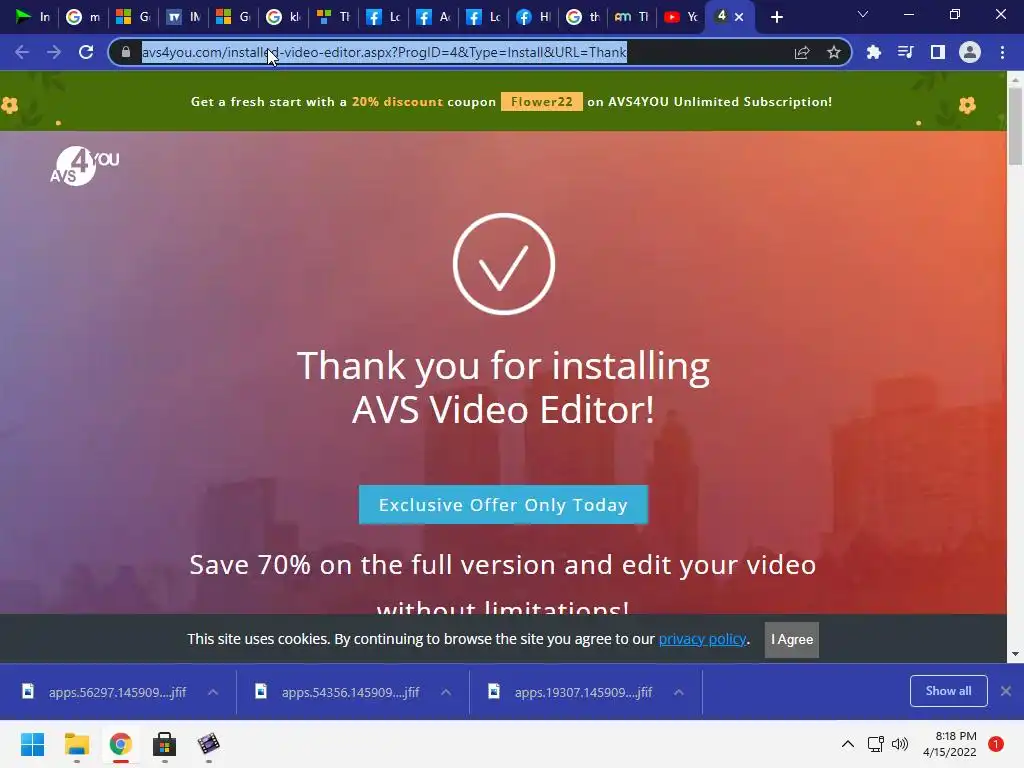The image size is (1024, 768).
Task: Expand options for apps.56297 download
Action: [x=213, y=692]
